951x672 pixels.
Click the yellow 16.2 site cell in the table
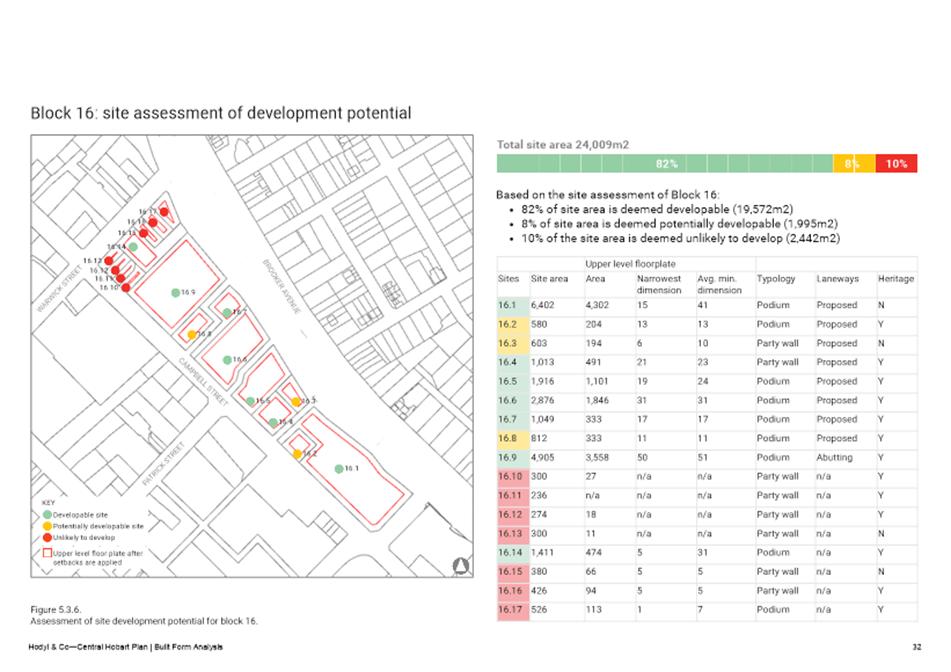pyautogui.click(x=512, y=324)
